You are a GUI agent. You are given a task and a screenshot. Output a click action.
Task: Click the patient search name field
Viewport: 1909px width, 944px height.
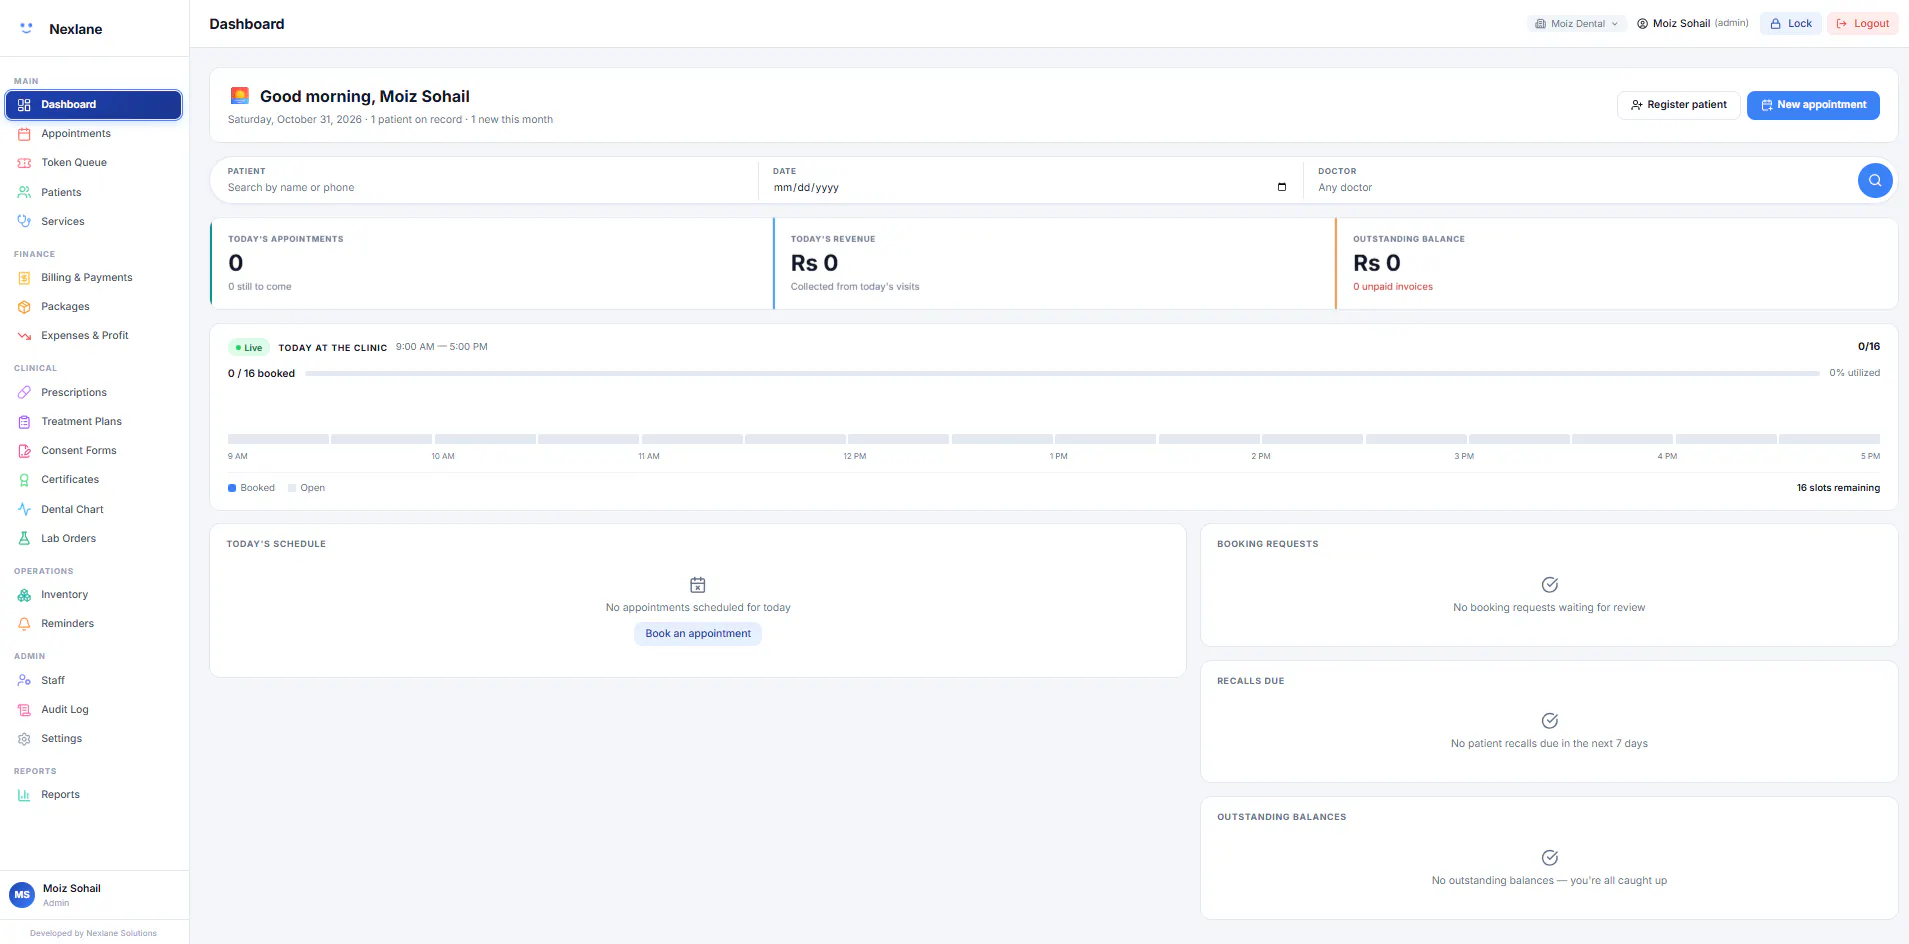[485, 187]
